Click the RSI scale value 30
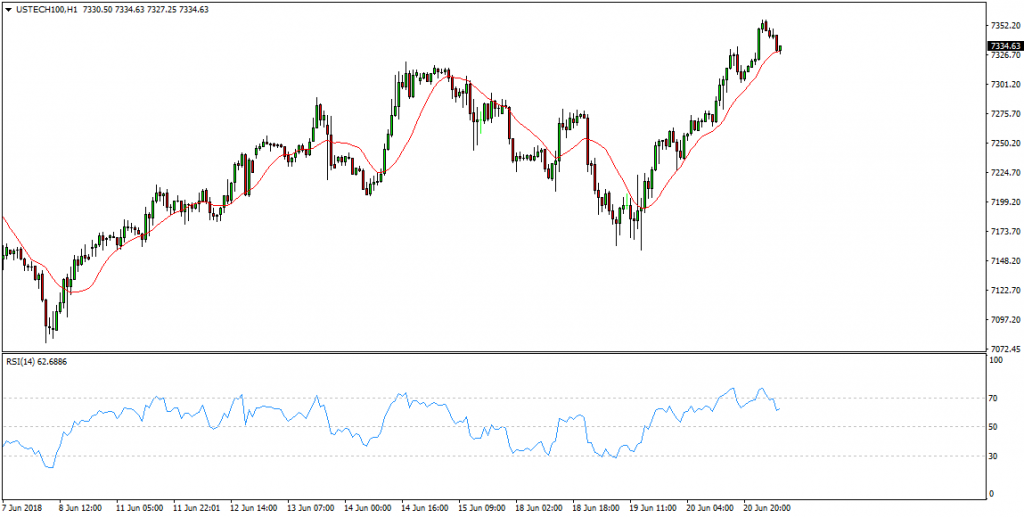 [x=992, y=457]
